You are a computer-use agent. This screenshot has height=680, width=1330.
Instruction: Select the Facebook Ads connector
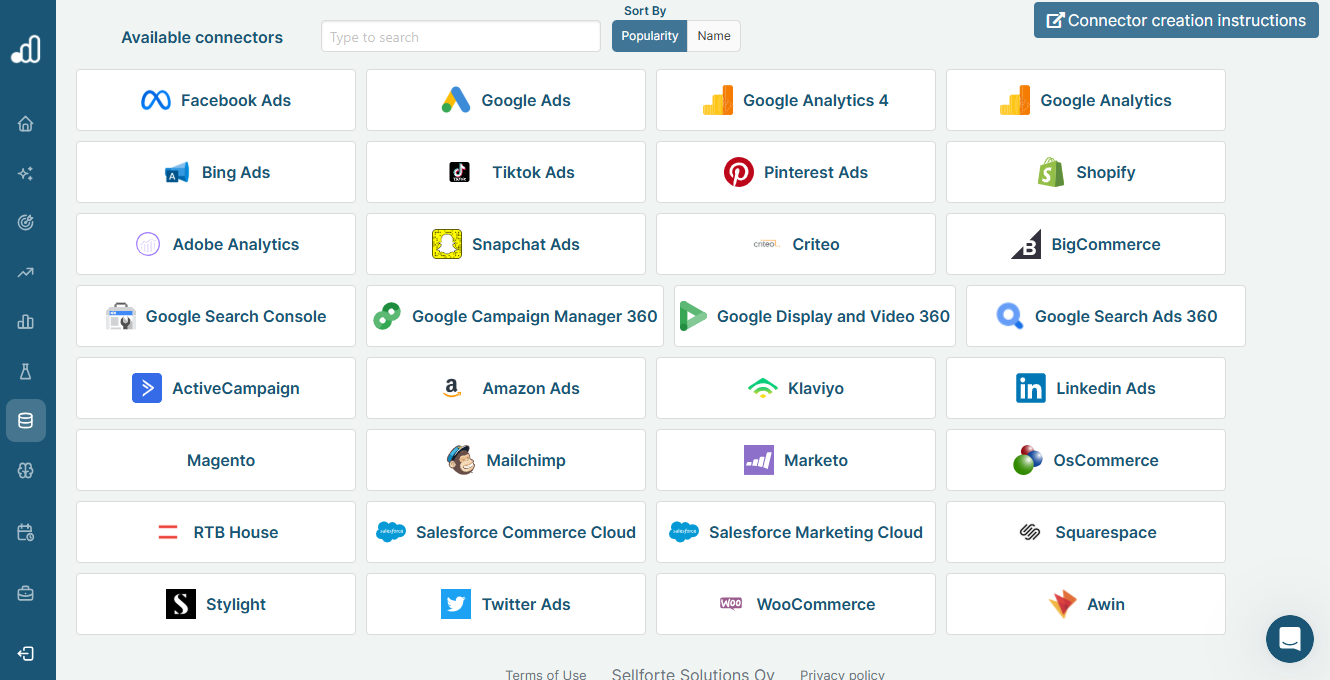point(215,100)
